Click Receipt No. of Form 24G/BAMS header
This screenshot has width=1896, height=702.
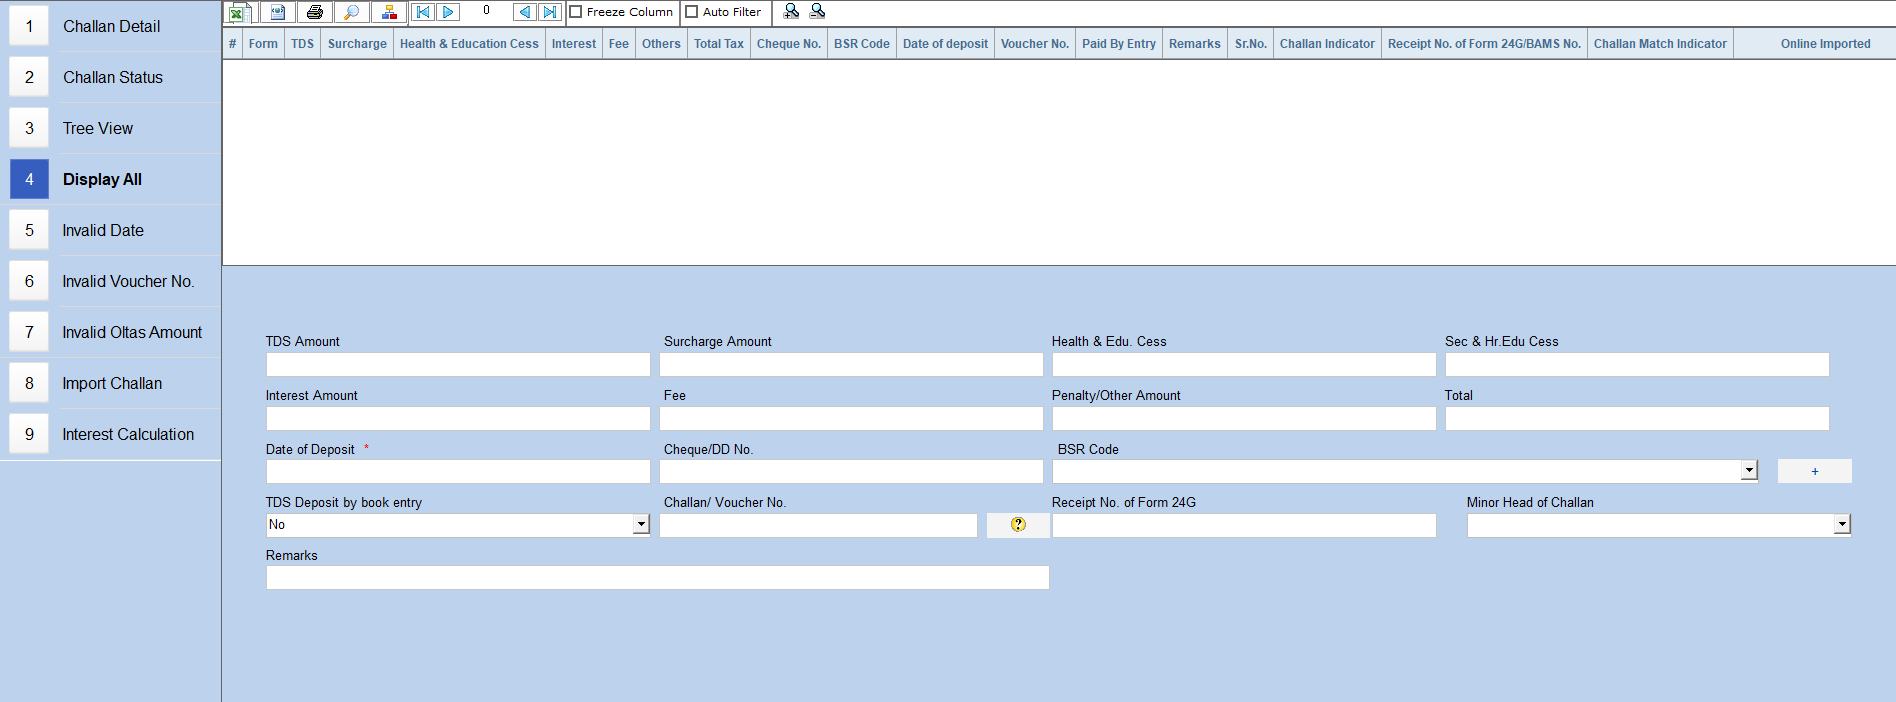click(x=1484, y=44)
